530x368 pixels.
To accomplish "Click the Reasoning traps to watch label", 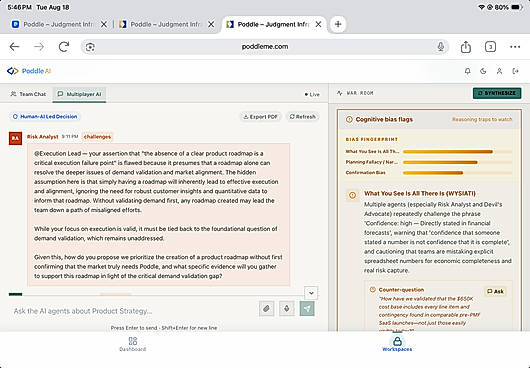I will (x=482, y=119).
